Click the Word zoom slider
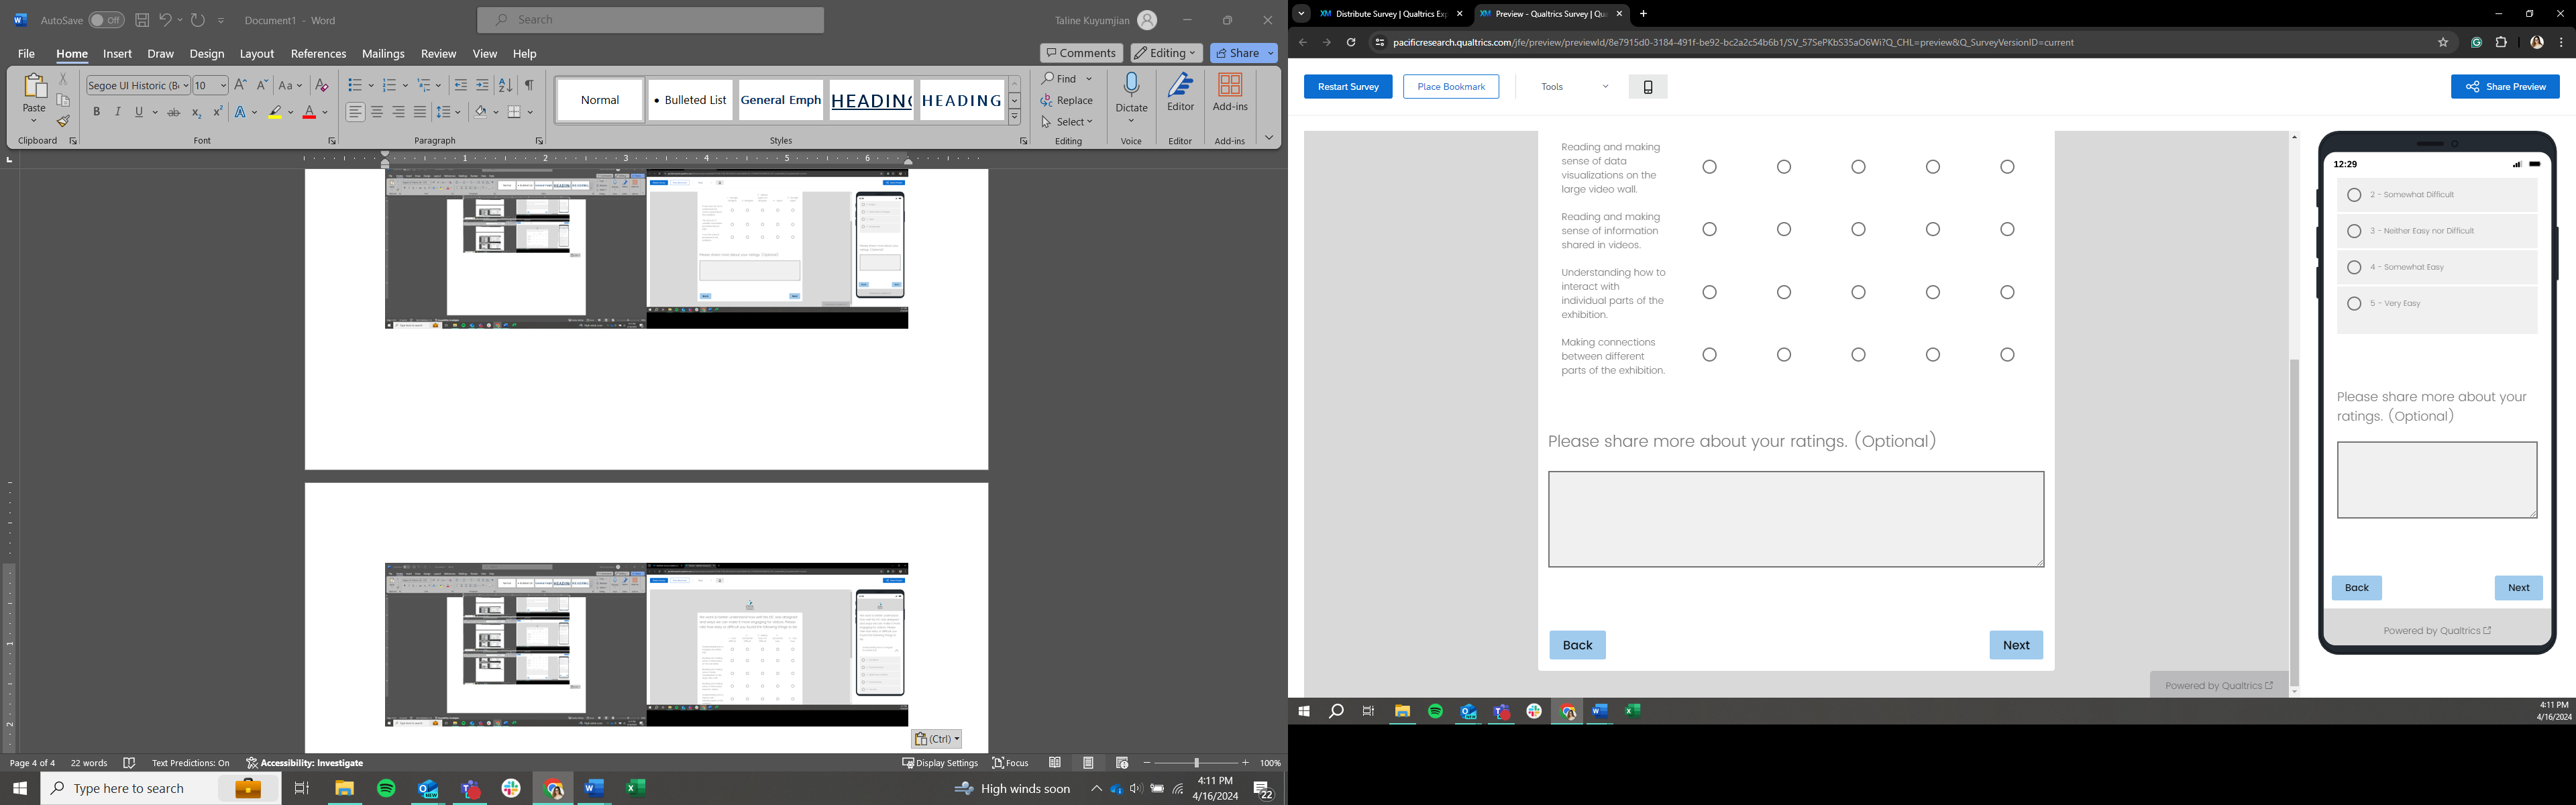2576x805 pixels. click(1196, 763)
